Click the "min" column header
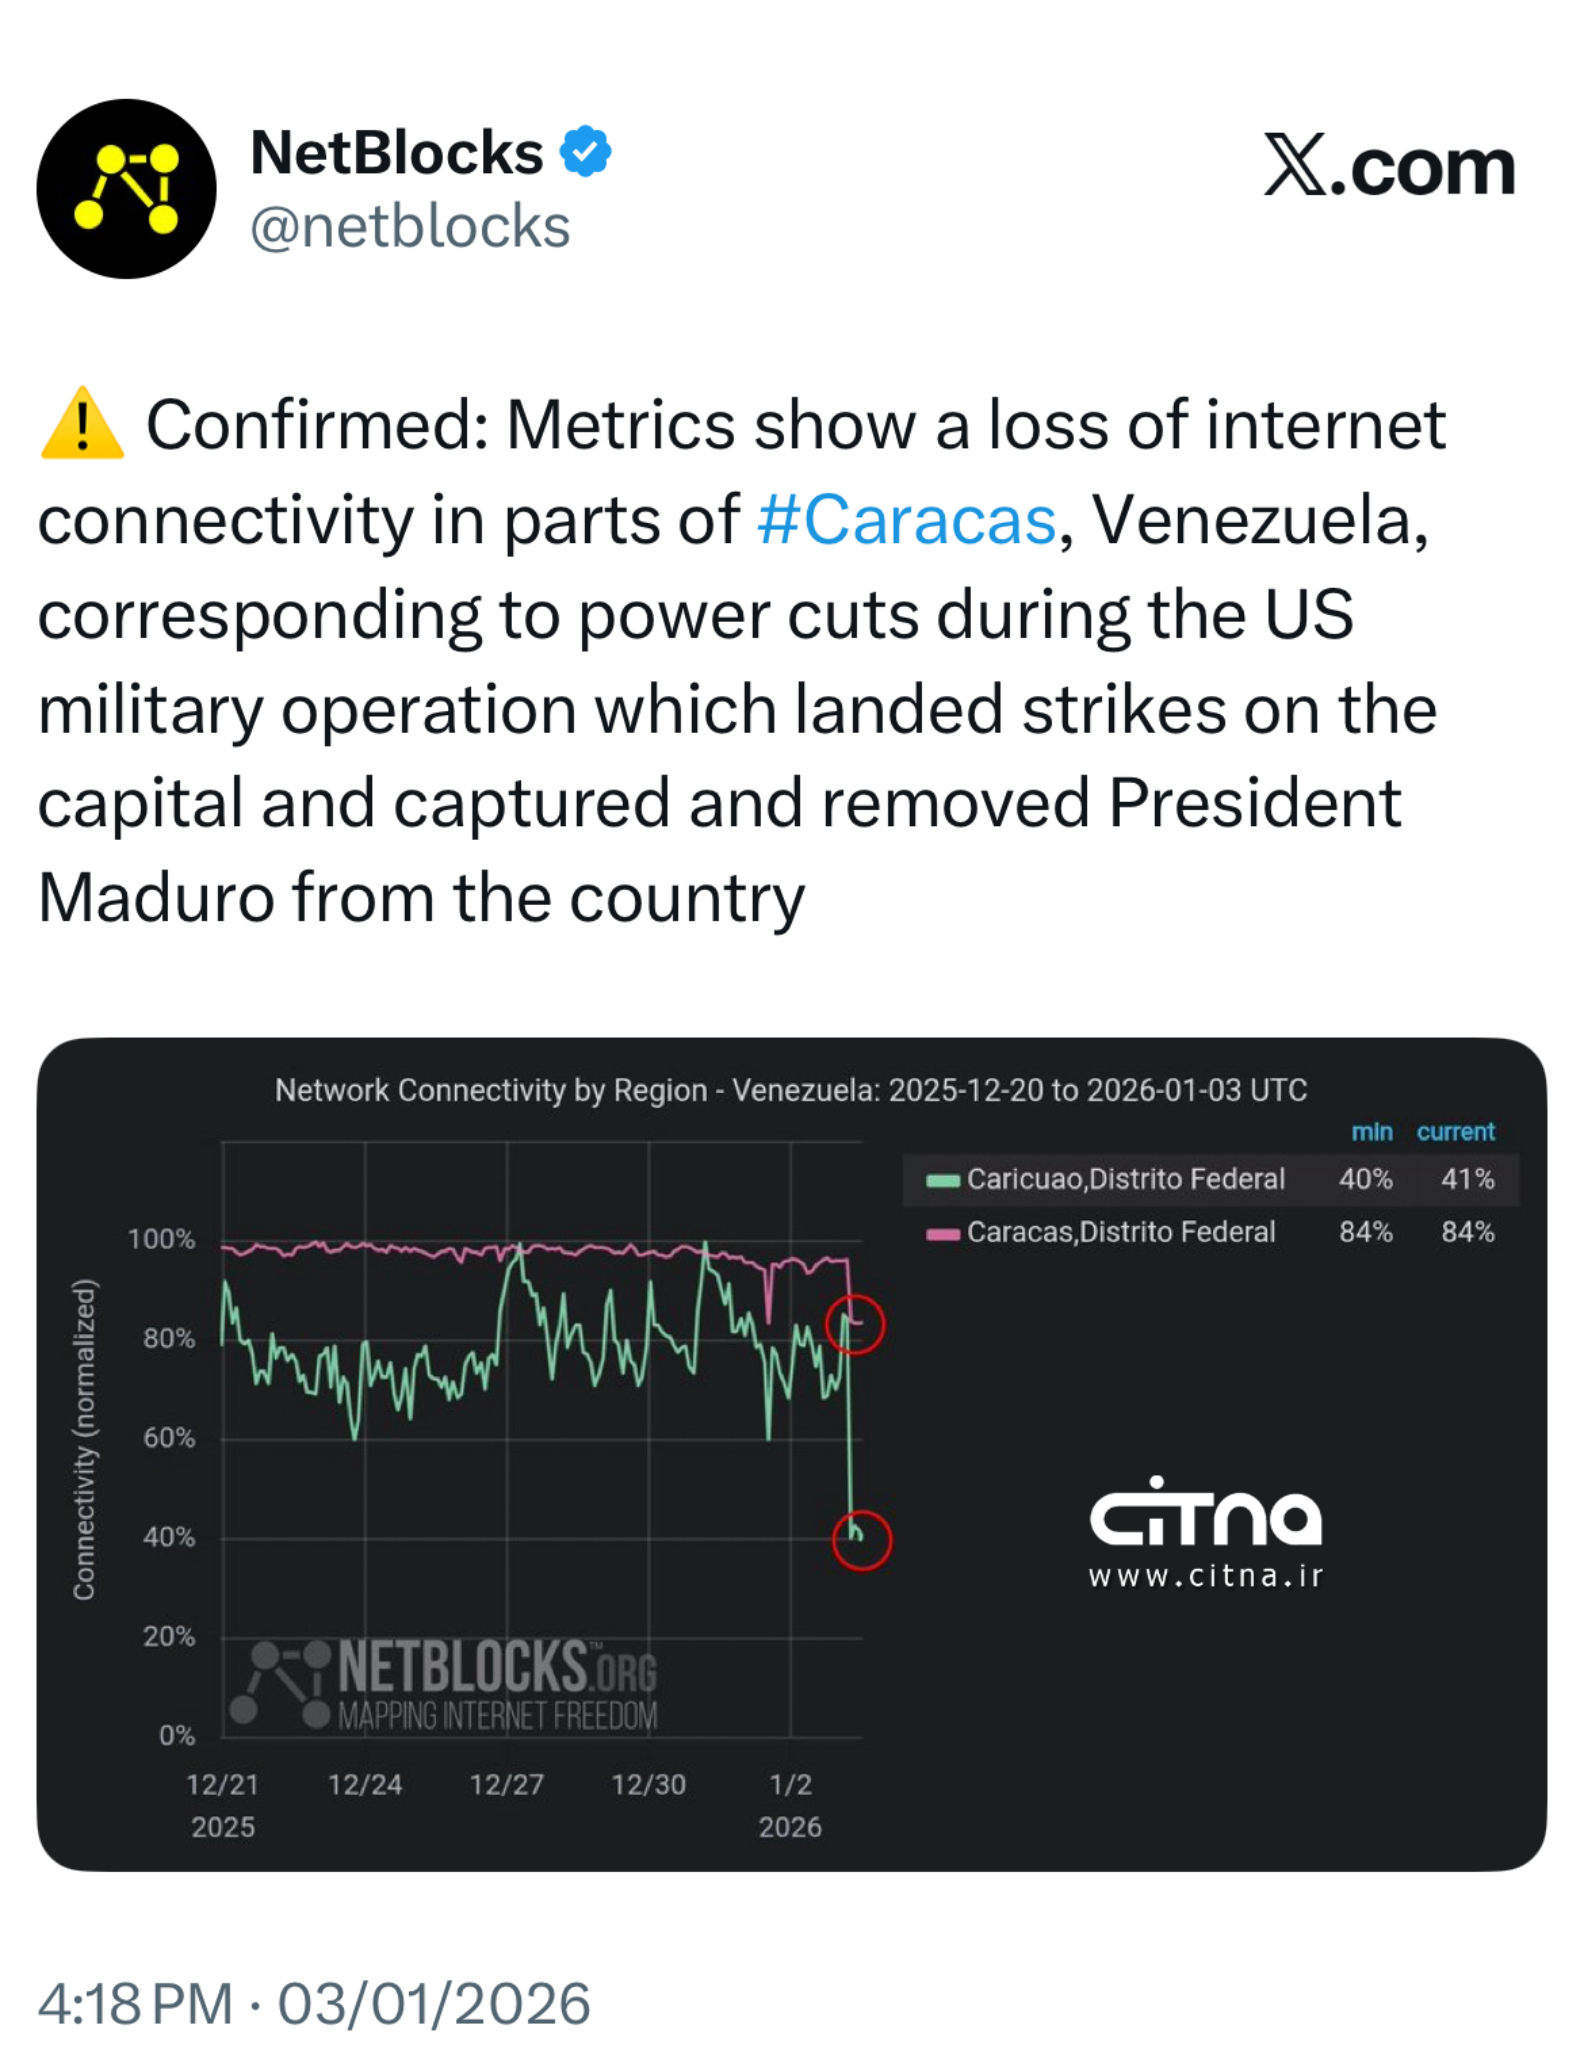 tap(1371, 1131)
